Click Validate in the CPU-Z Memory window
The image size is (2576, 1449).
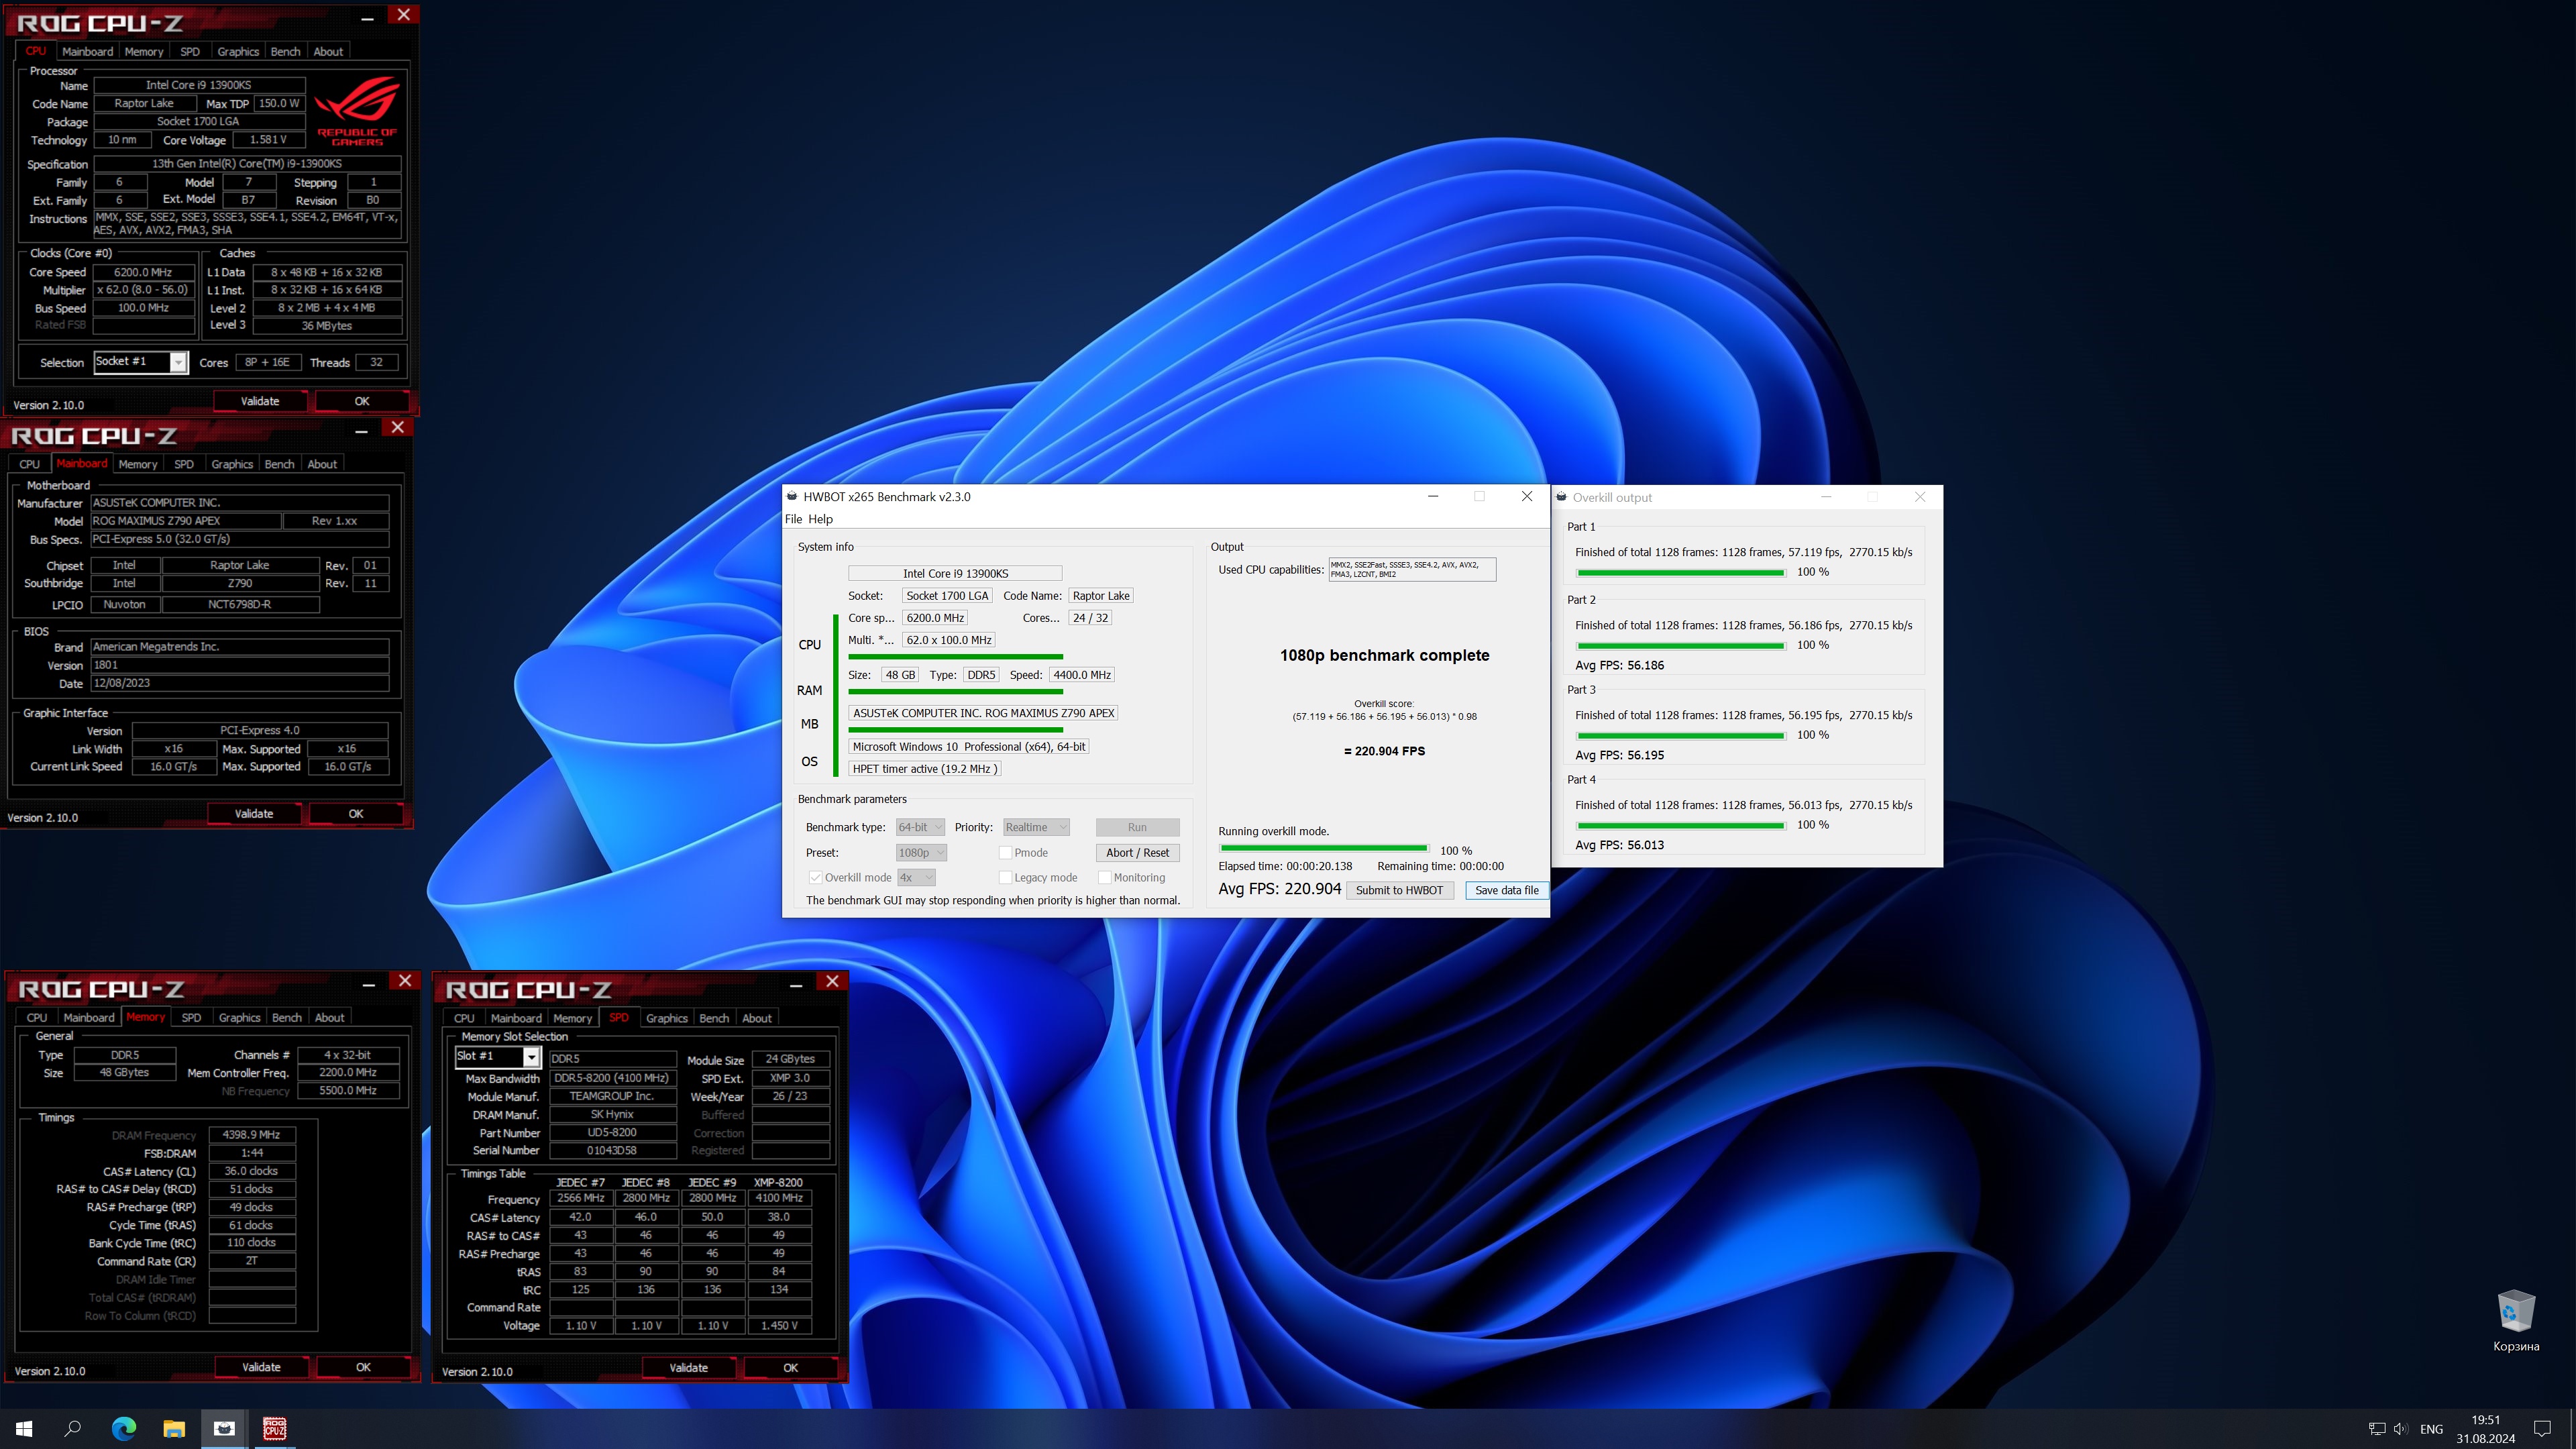tap(261, 1367)
